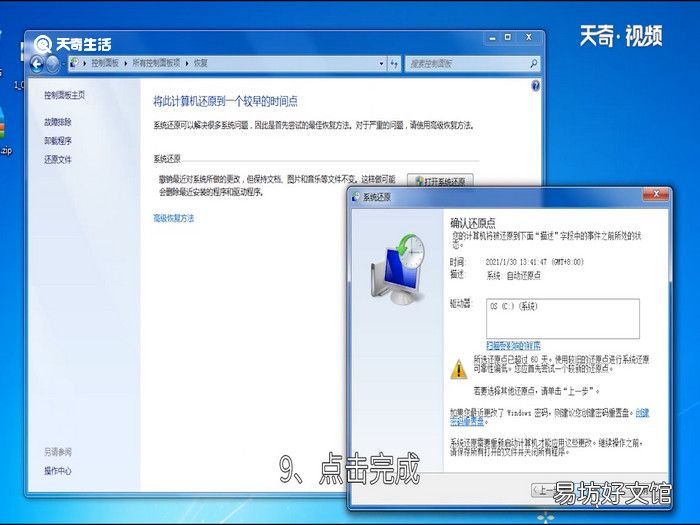The height and width of the screenshot is (525, 700).
Task: Open 高级恢复方法 link
Action: click(174, 218)
